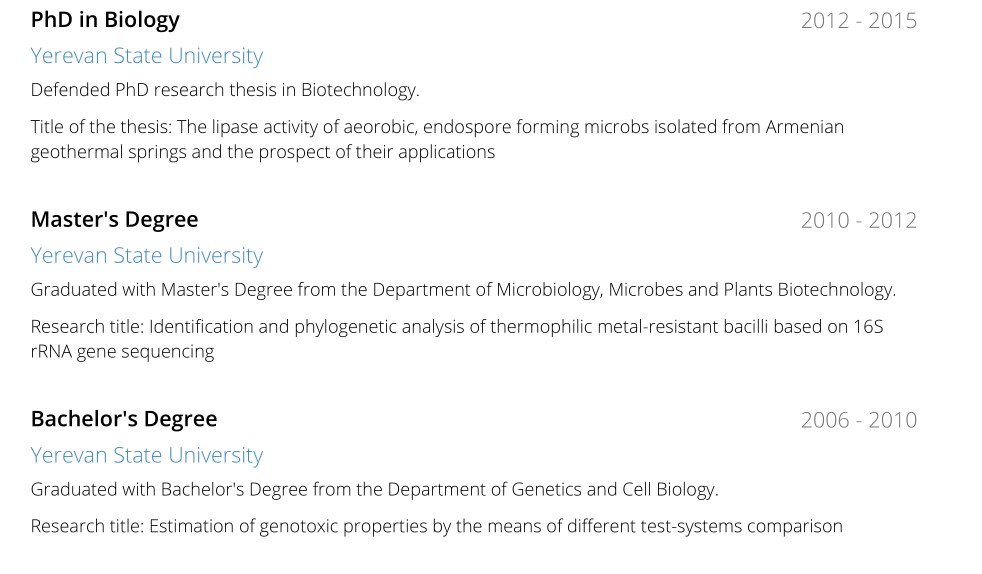Viewport: 982px width, 574px height.
Task: Open Yerevan State University link under Master's Degree
Action: [x=147, y=256]
